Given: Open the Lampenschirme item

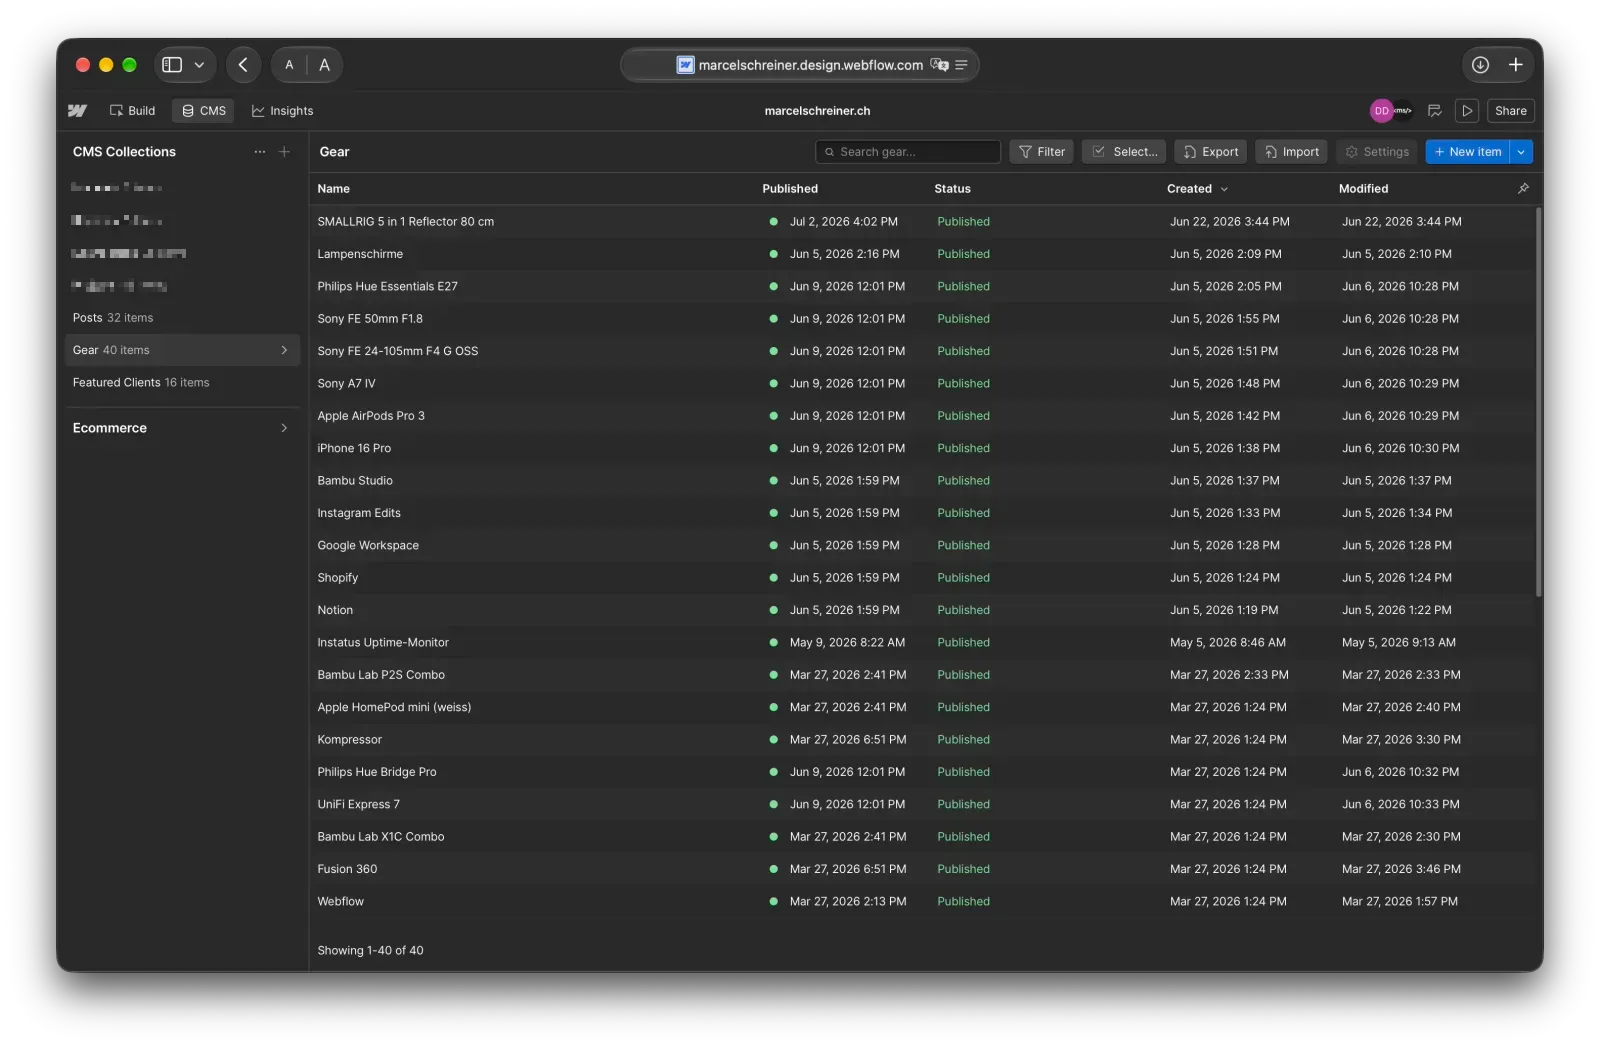Looking at the screenshot, I should click(360, 254).
